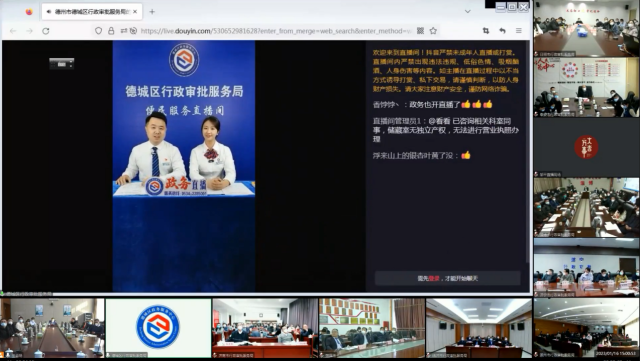Screen dimensions: 640x361
Task: Select the blue logo participant thumbnail
Action: [158, 328]
